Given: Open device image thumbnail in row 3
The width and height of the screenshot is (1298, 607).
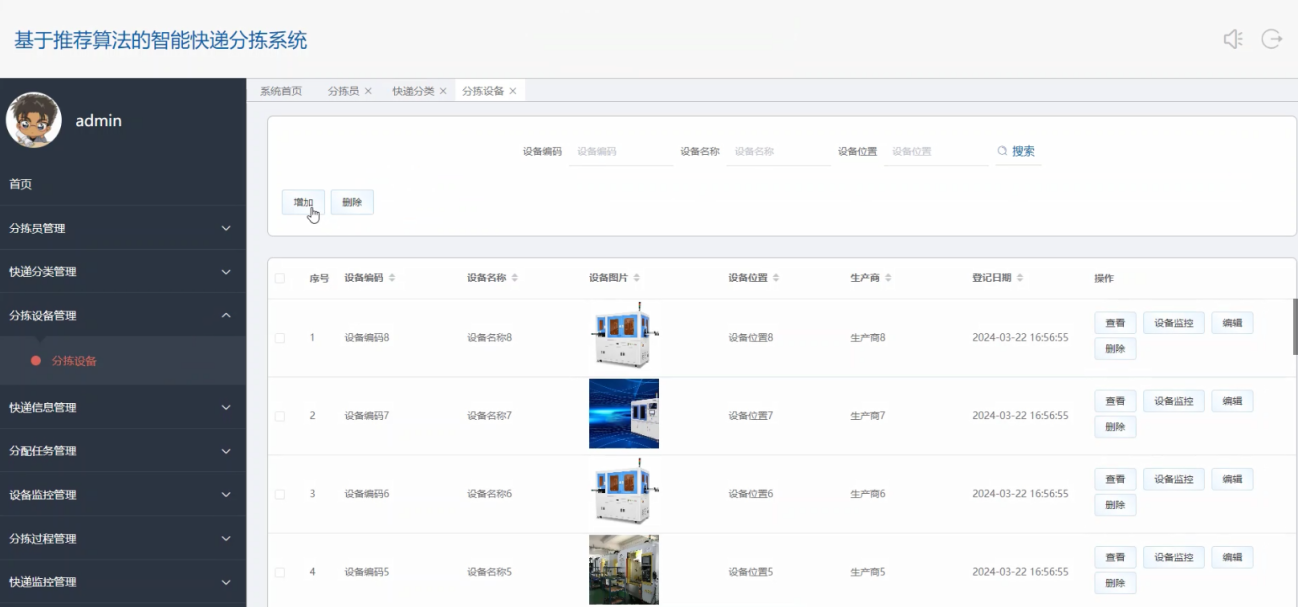Looking at the screenshot, I should [624, 491].
